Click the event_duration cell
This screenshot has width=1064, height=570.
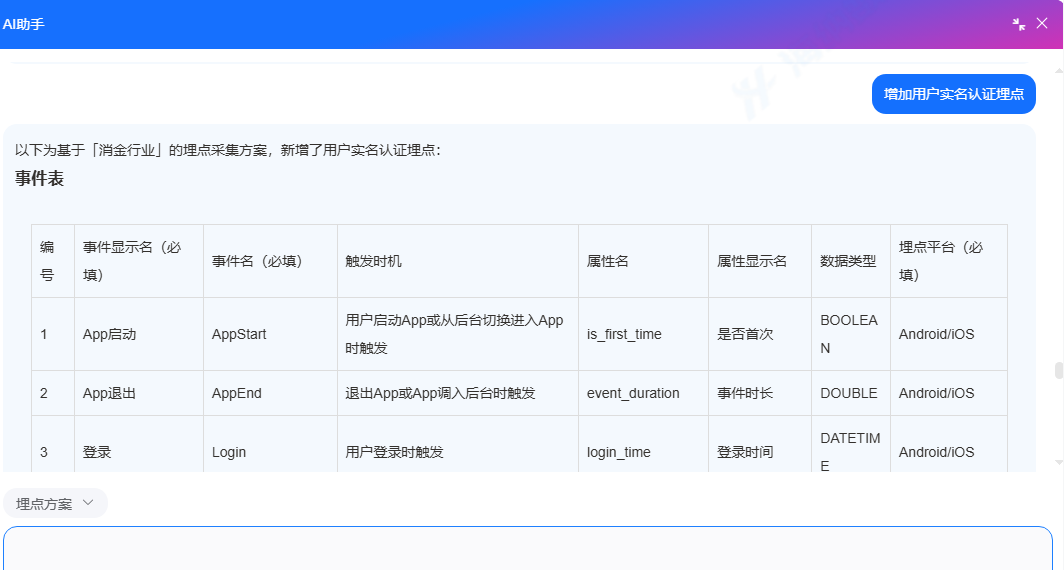643,393
